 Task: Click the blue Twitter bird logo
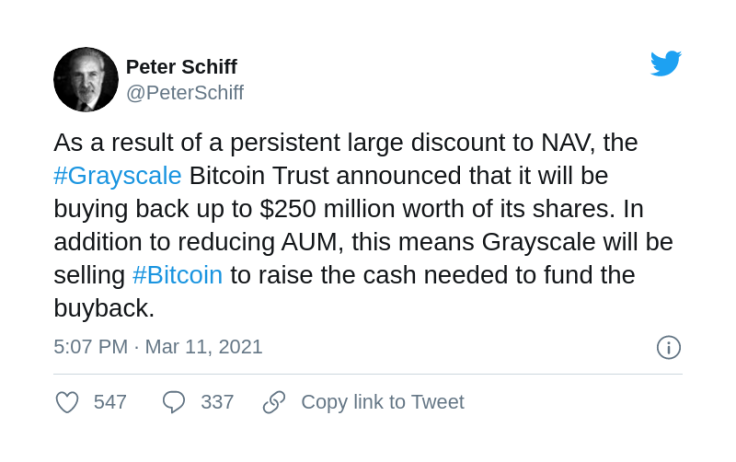point(666,63)
